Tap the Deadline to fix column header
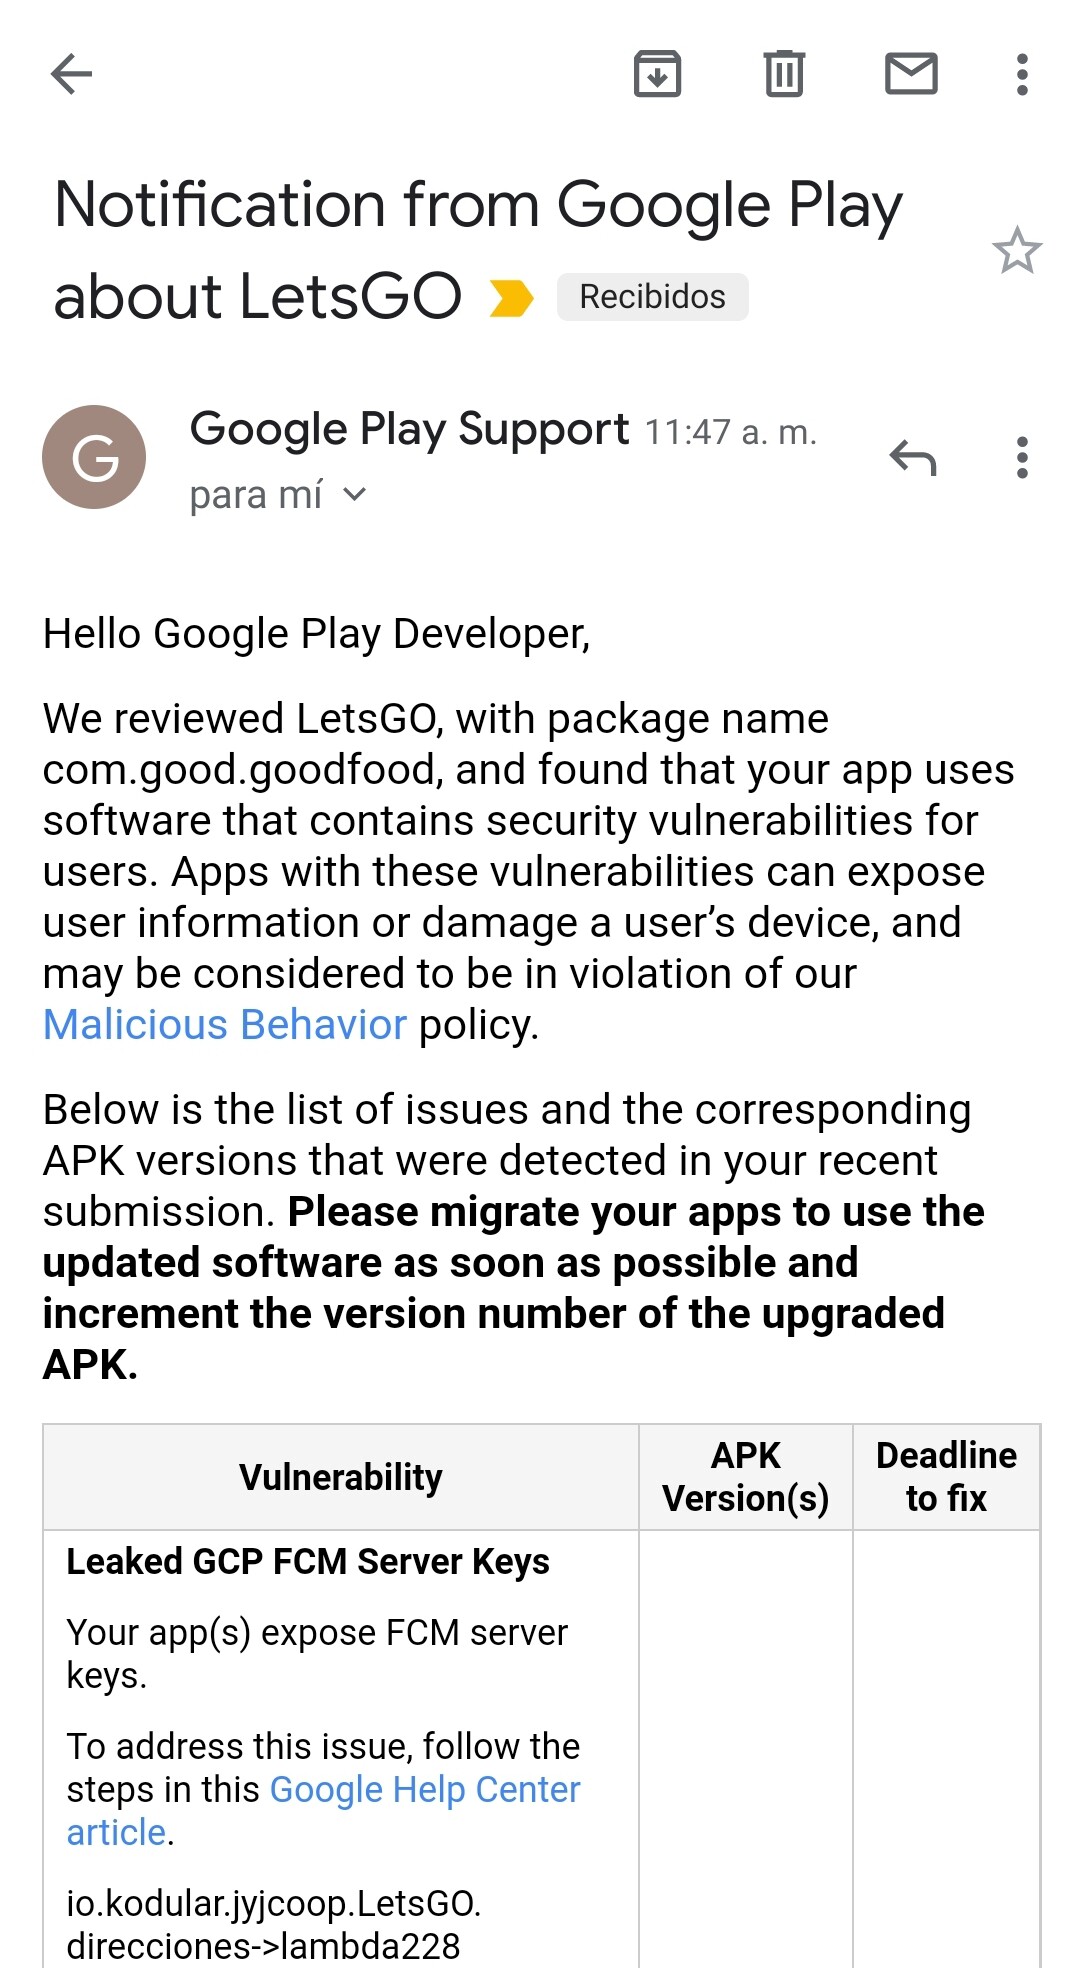The width and height of the screenshot is (1079, 1968). pyautogui.click(x=946, y=1477)
